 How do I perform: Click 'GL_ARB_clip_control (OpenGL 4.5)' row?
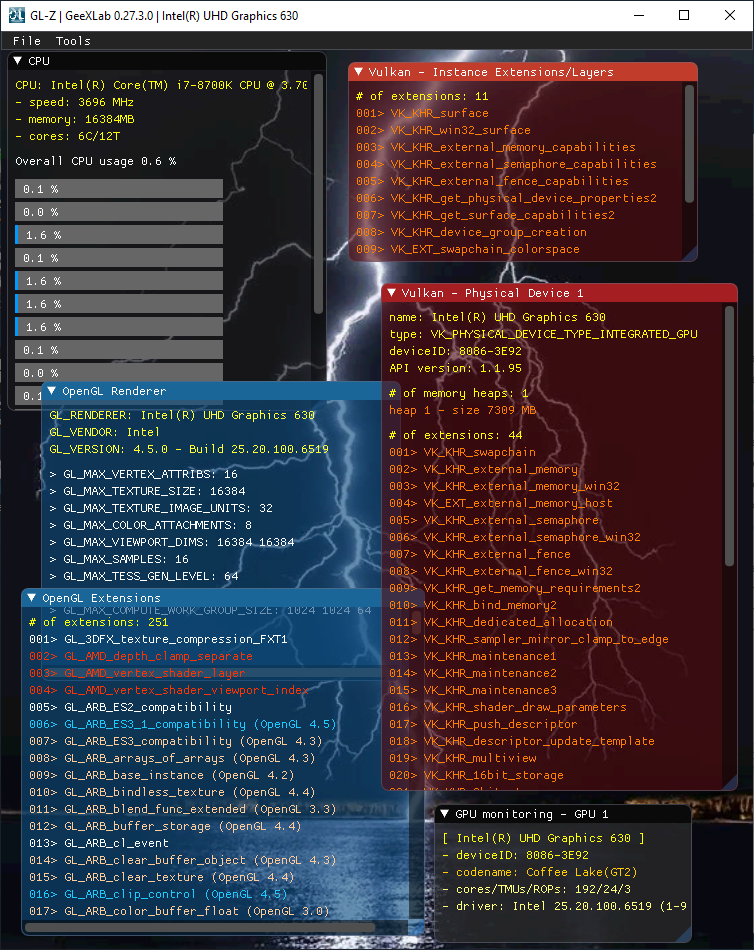(x=158, y=894)
